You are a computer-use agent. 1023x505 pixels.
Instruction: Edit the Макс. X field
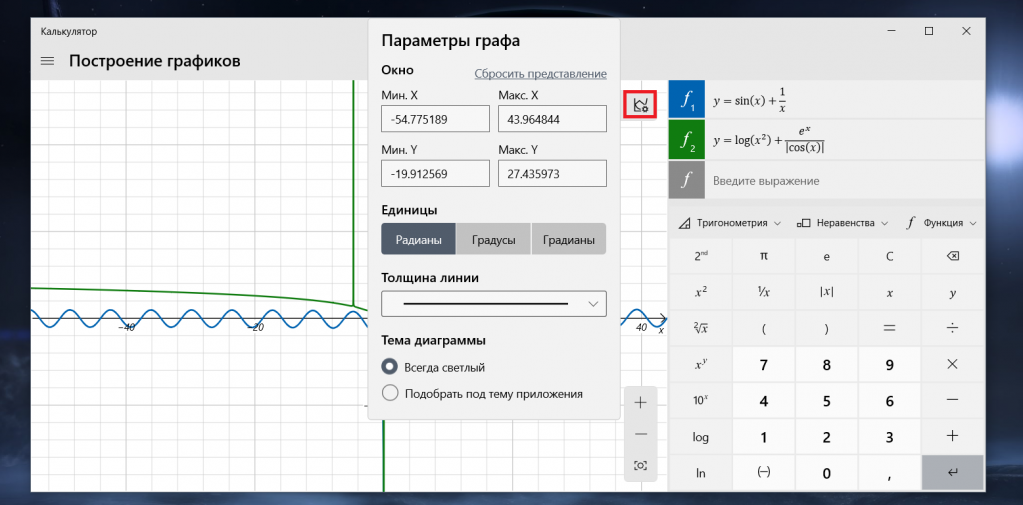[552, 119]
